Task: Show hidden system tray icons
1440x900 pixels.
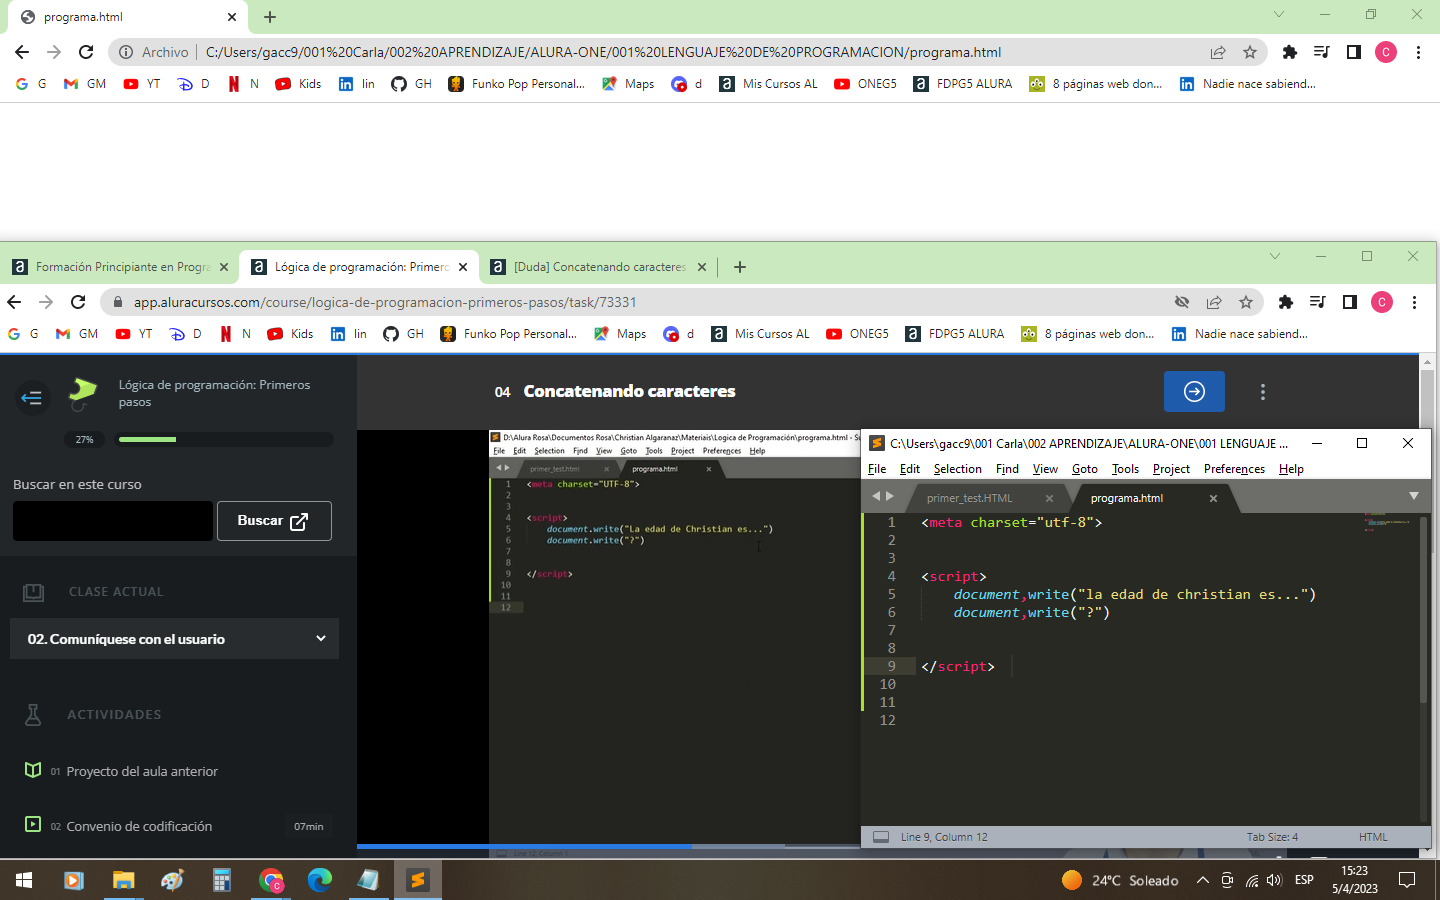Action: [1202, 881]
